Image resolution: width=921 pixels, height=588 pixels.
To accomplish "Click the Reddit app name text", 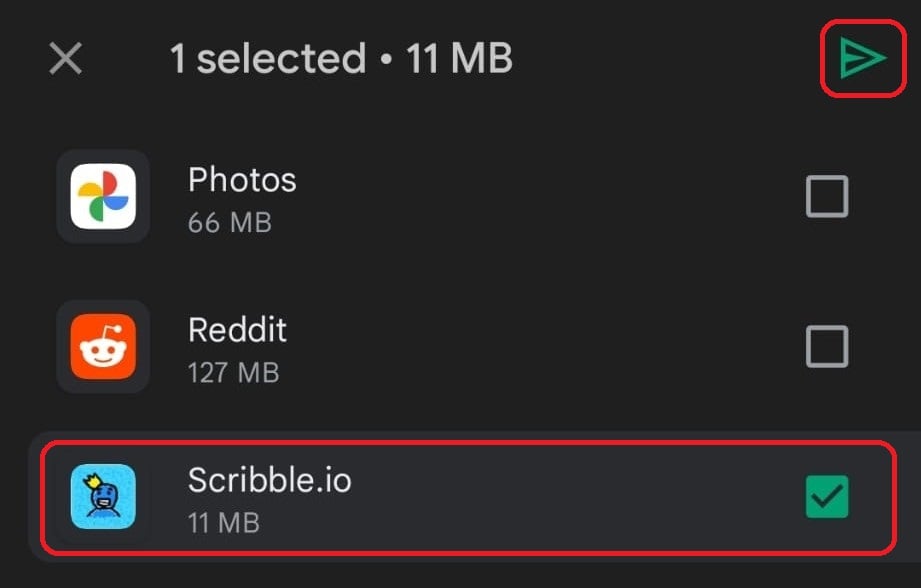I will (x=237, y=330).
